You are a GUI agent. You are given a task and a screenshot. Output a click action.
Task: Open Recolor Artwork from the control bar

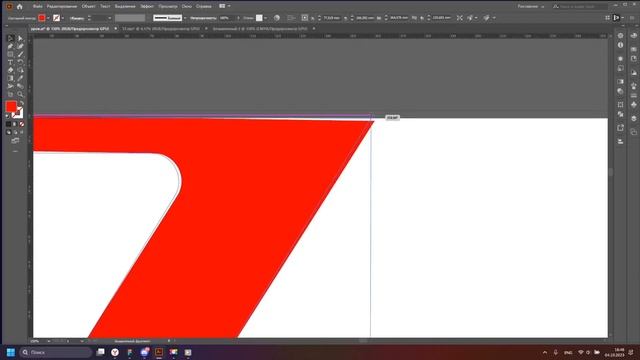277,18
